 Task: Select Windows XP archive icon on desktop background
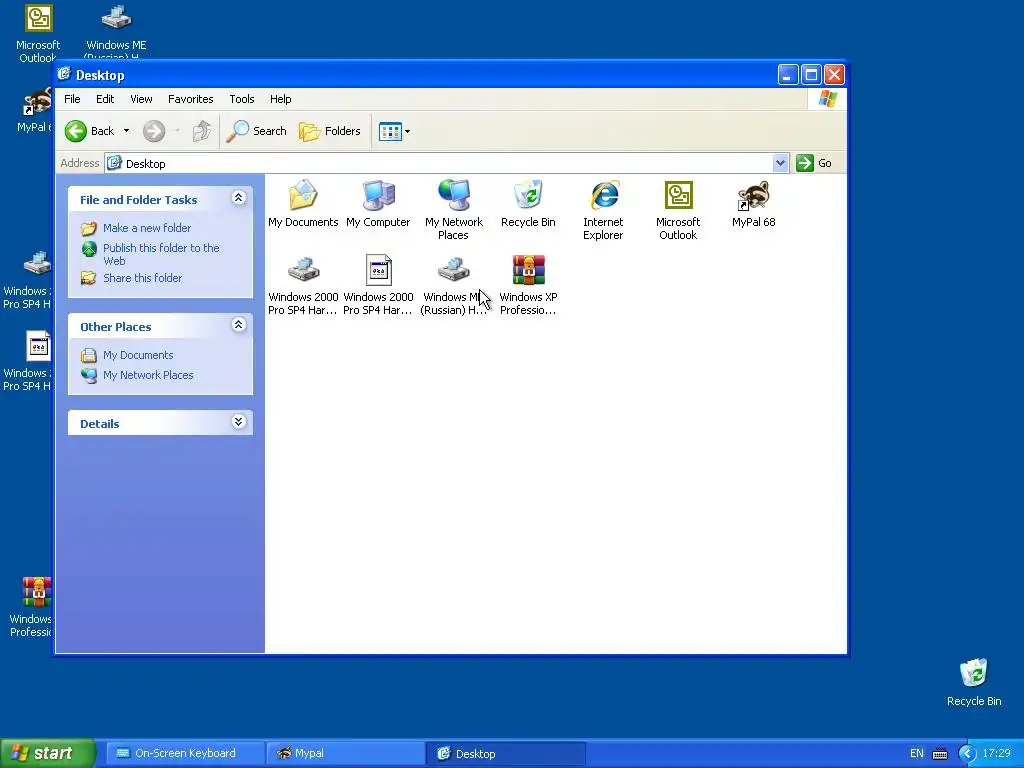click(31, 607)
